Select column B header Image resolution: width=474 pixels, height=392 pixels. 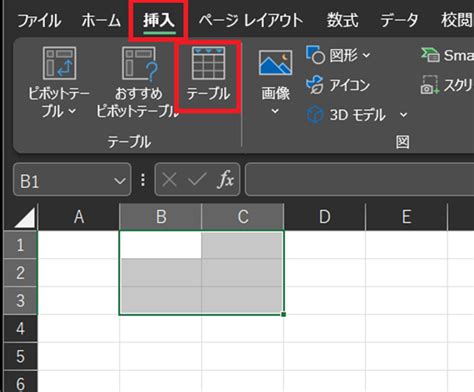161,217
